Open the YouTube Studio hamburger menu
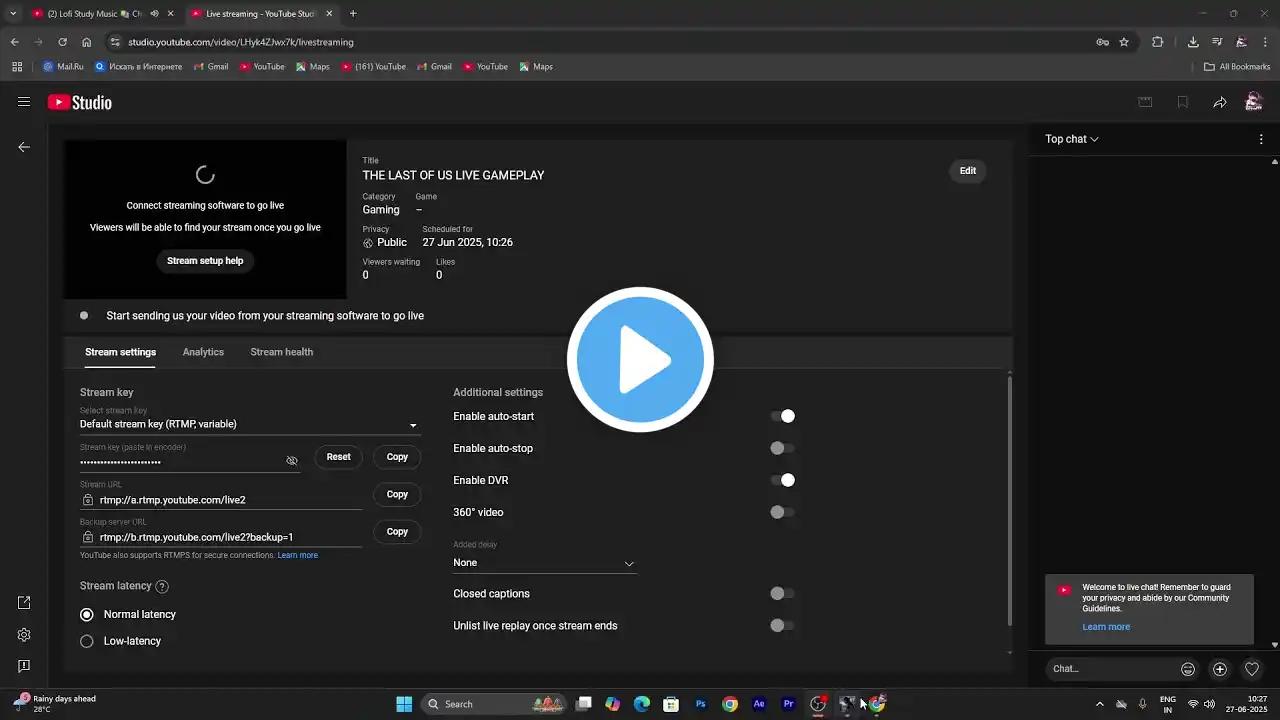Viewport: 1280px width, 720px height. pyautogui.click(x=24, y=102)
